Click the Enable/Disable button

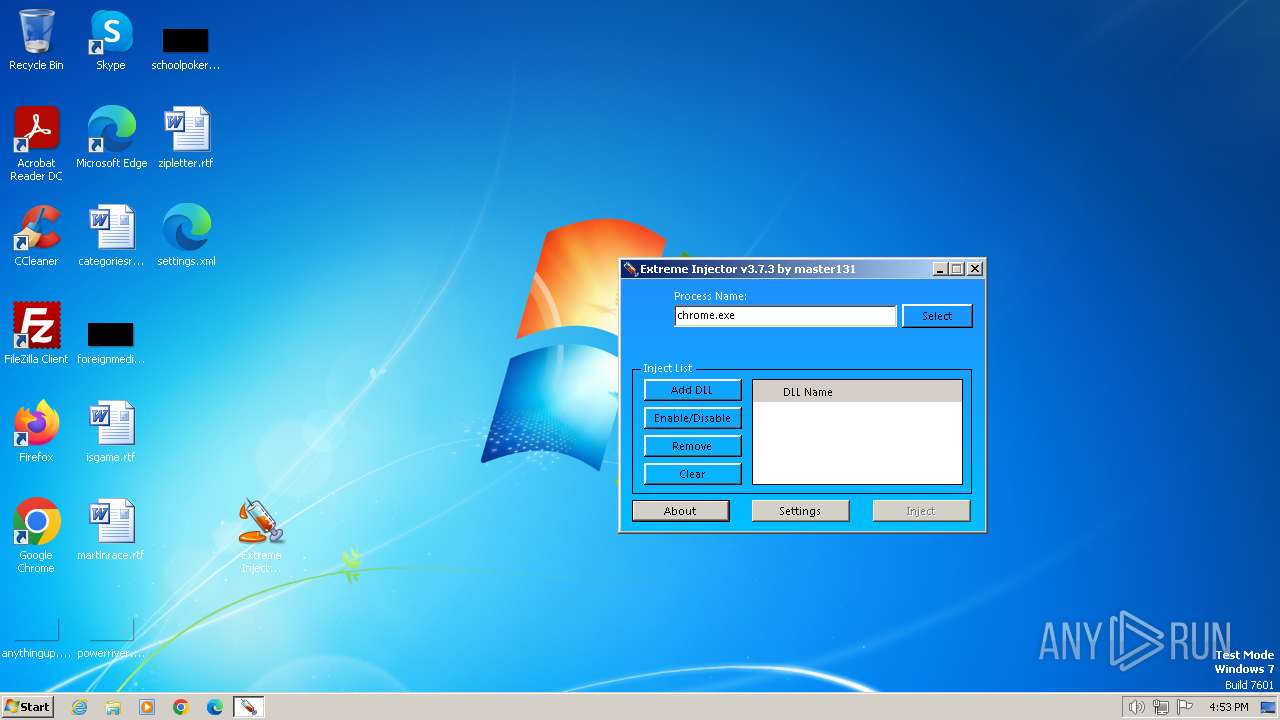[692, 418]
